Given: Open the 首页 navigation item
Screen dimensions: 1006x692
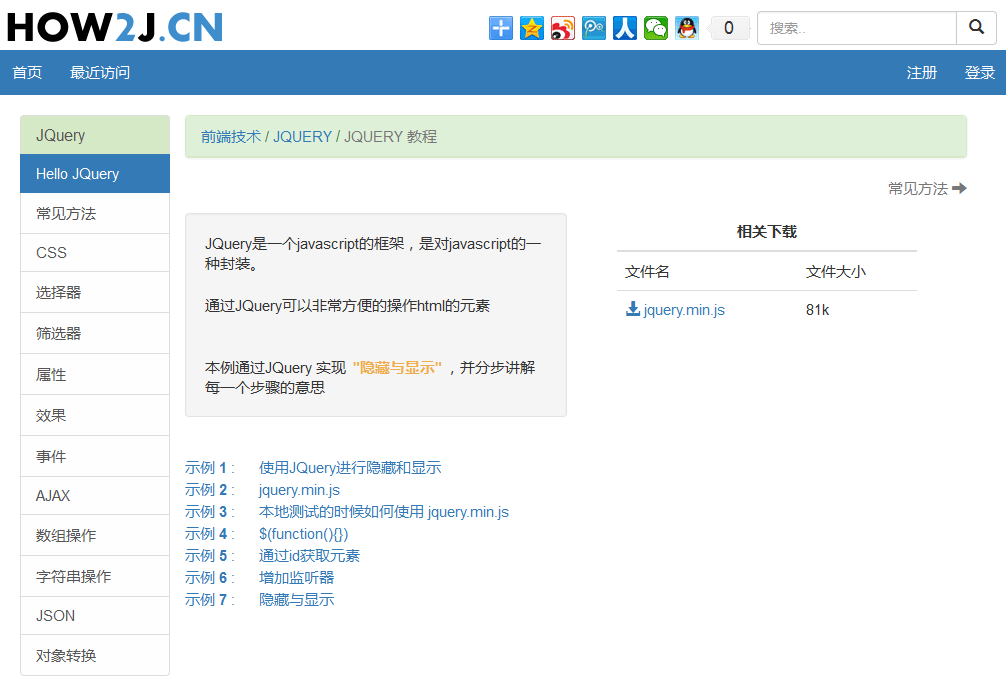Looking at the screenshot, I should click(x=27, y=72).
